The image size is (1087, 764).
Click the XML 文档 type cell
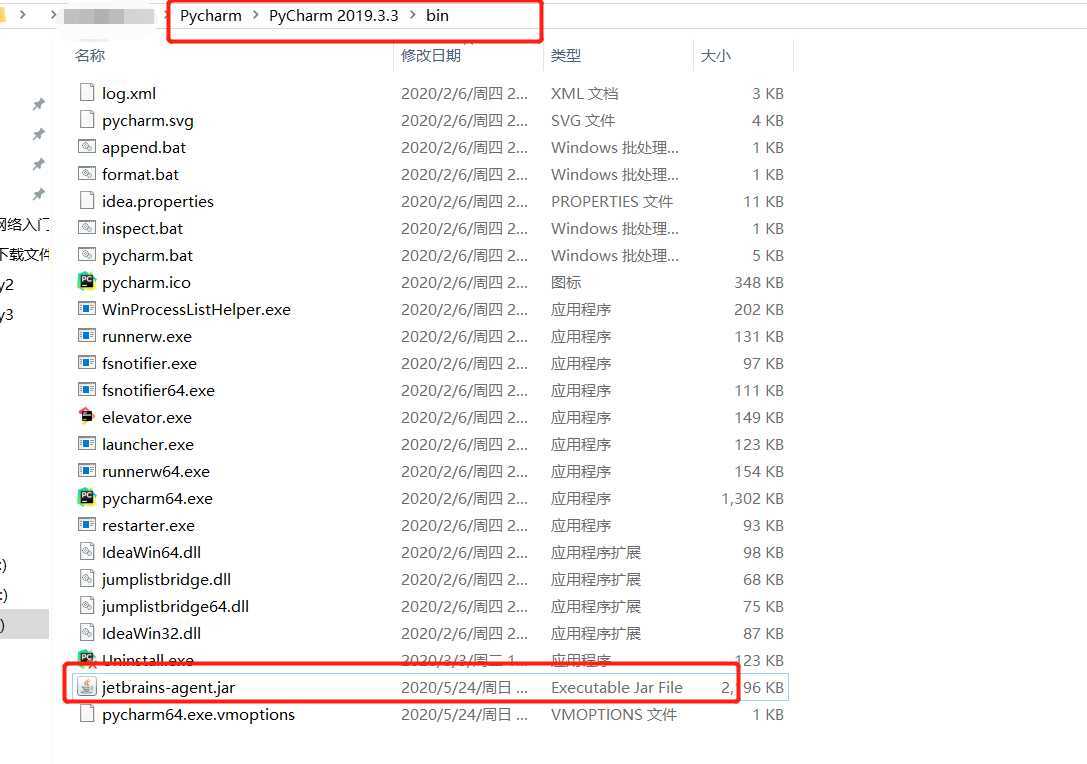(x=584, y=93)
